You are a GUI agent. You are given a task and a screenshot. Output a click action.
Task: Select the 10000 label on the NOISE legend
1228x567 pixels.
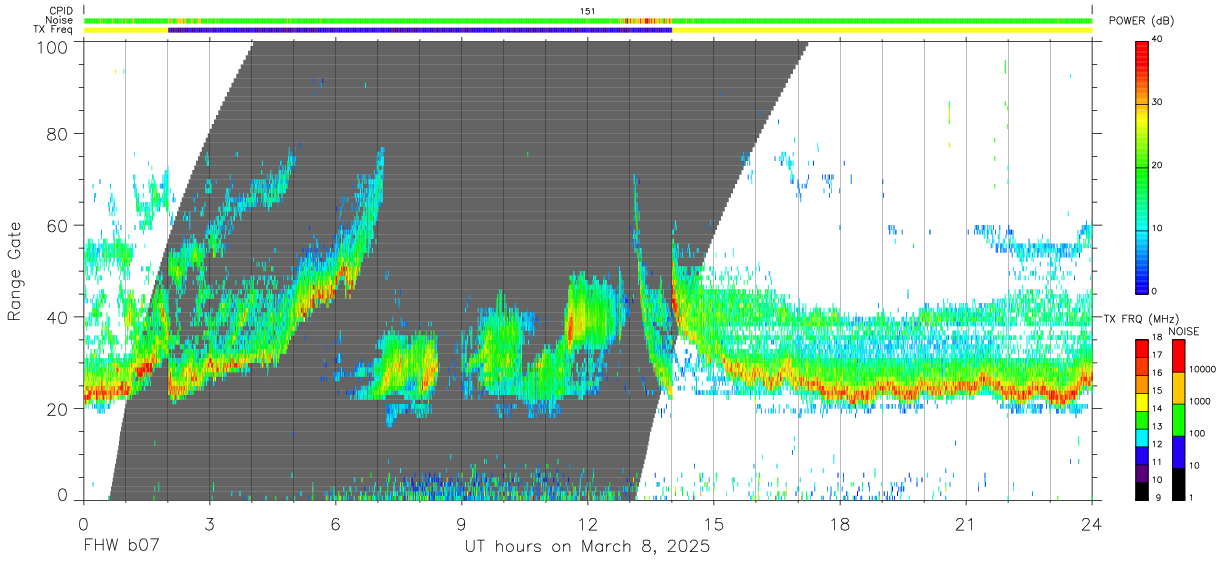(x=1201, y=370)
